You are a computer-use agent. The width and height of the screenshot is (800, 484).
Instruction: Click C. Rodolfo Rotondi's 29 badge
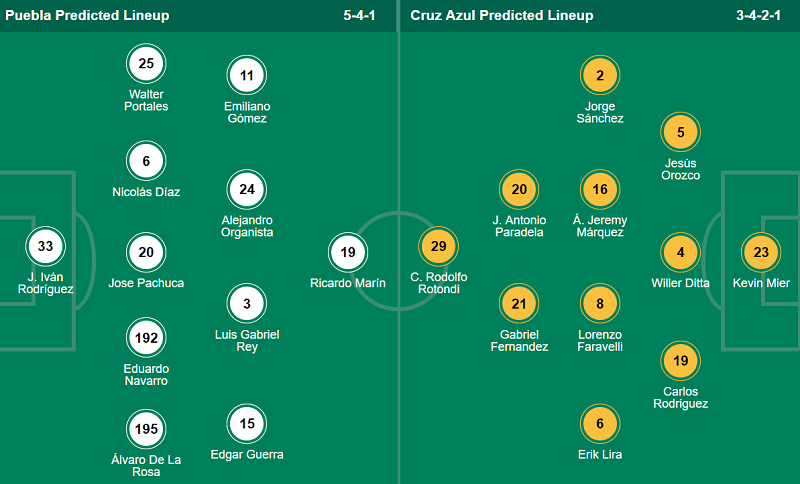[x=439, y=246]
